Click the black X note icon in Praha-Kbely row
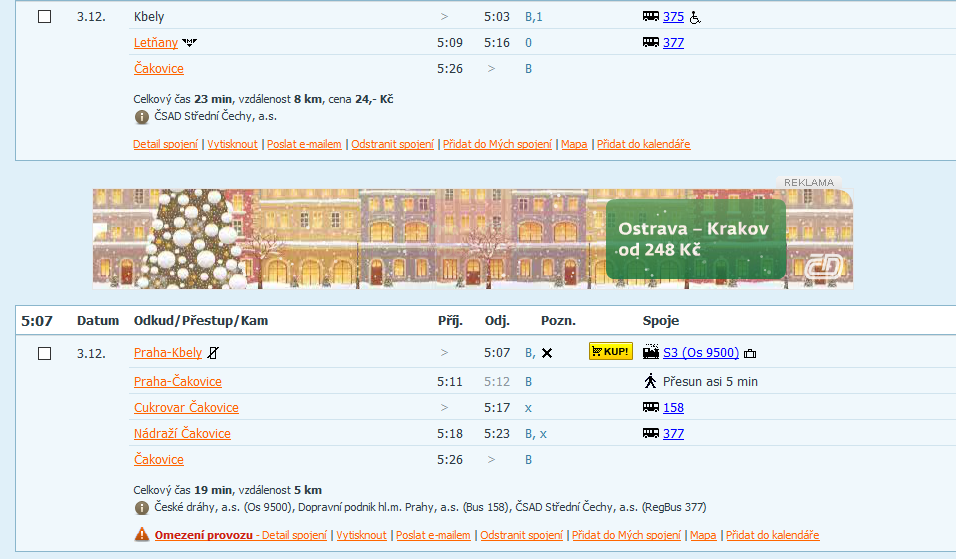Image resolution: width=956 pixels, height=559 pixels. coord(547,353)
